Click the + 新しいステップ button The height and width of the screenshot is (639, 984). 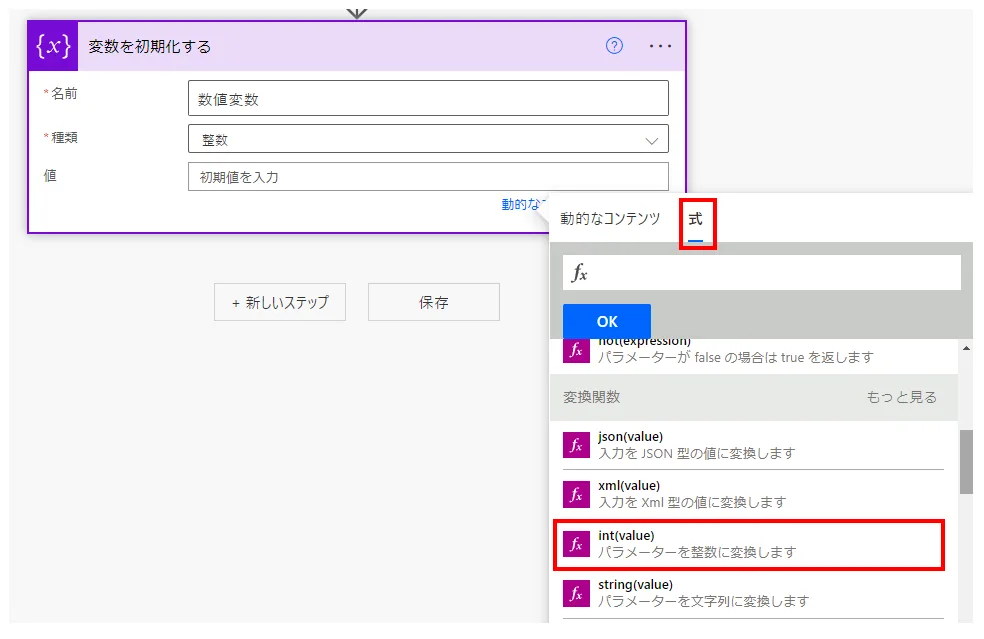(280, 302)
